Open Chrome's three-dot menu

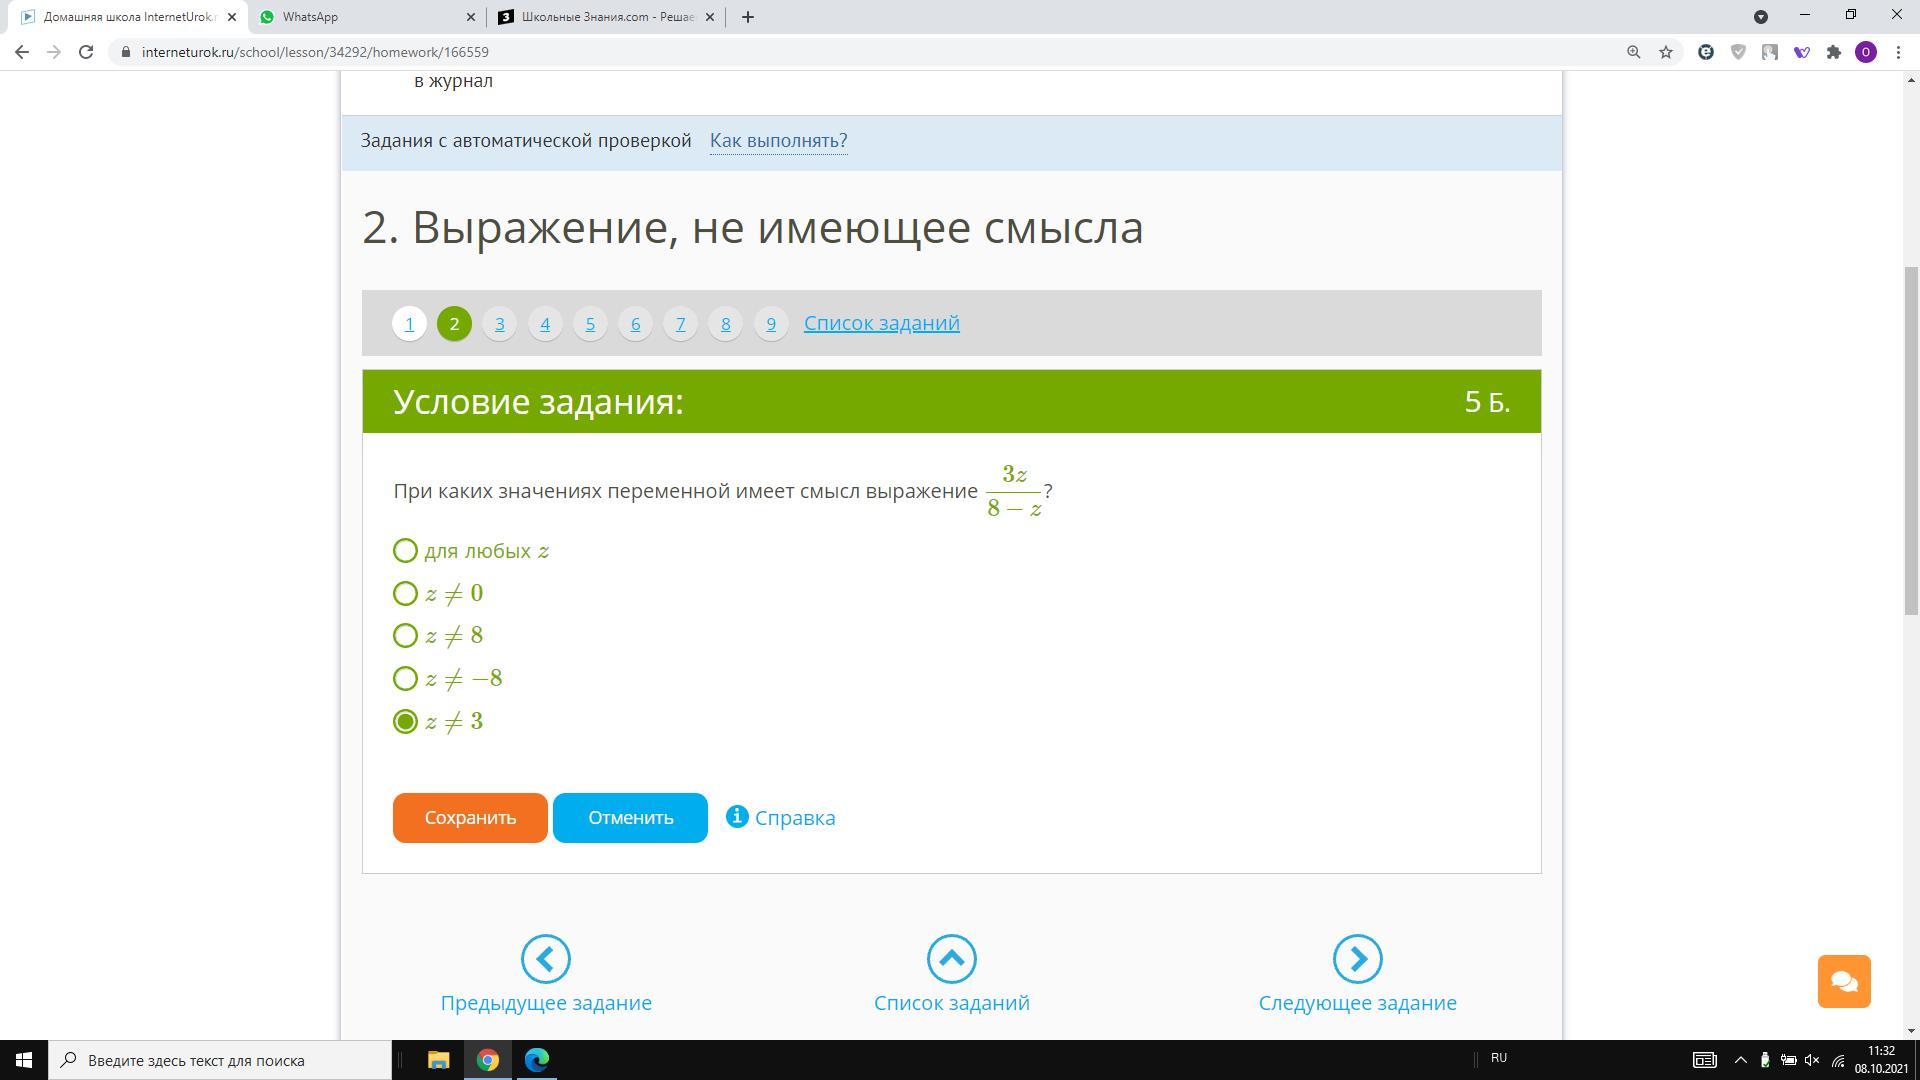[1898, 52]
